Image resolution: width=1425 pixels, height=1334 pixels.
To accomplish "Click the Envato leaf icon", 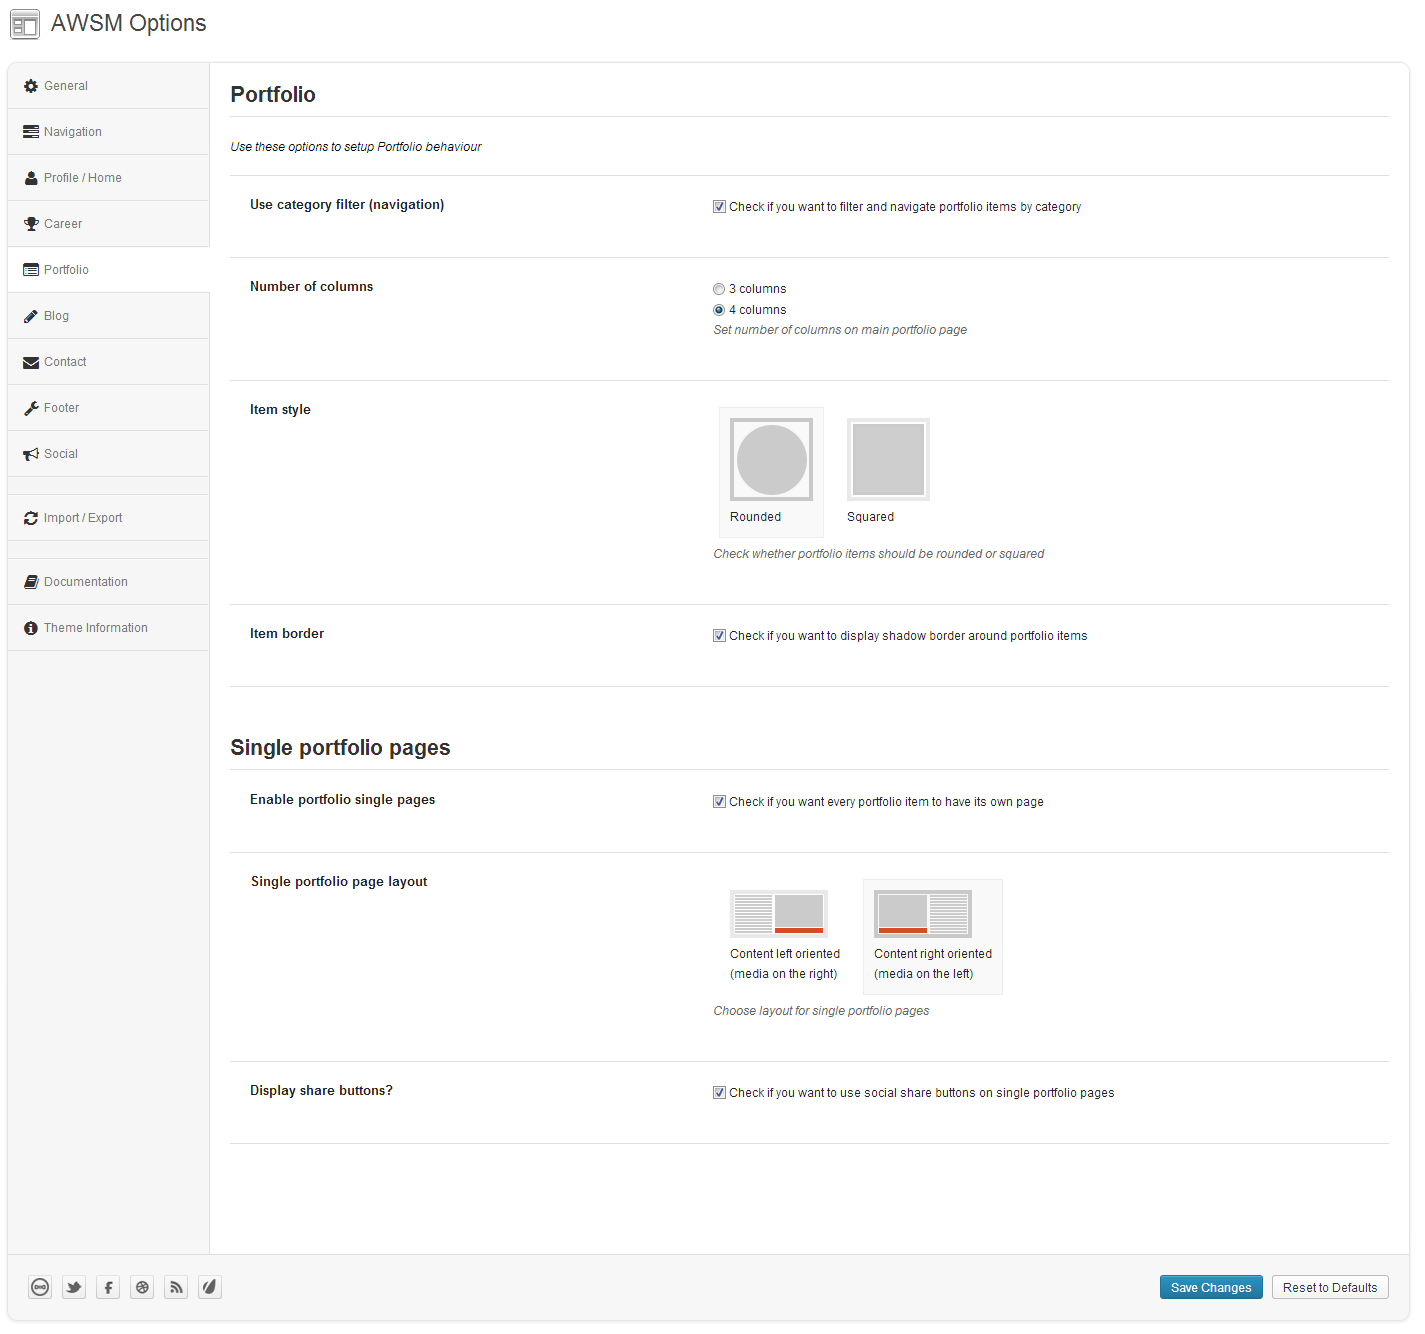I will (209, 1287).
